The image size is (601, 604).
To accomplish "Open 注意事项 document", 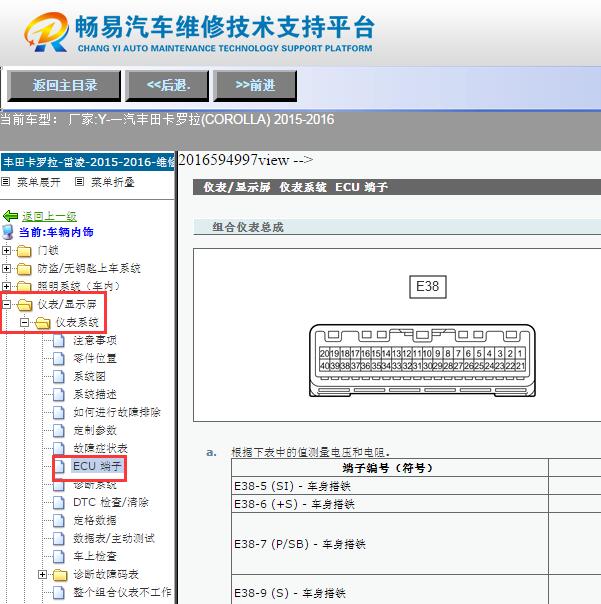I will tap(95, 340).
